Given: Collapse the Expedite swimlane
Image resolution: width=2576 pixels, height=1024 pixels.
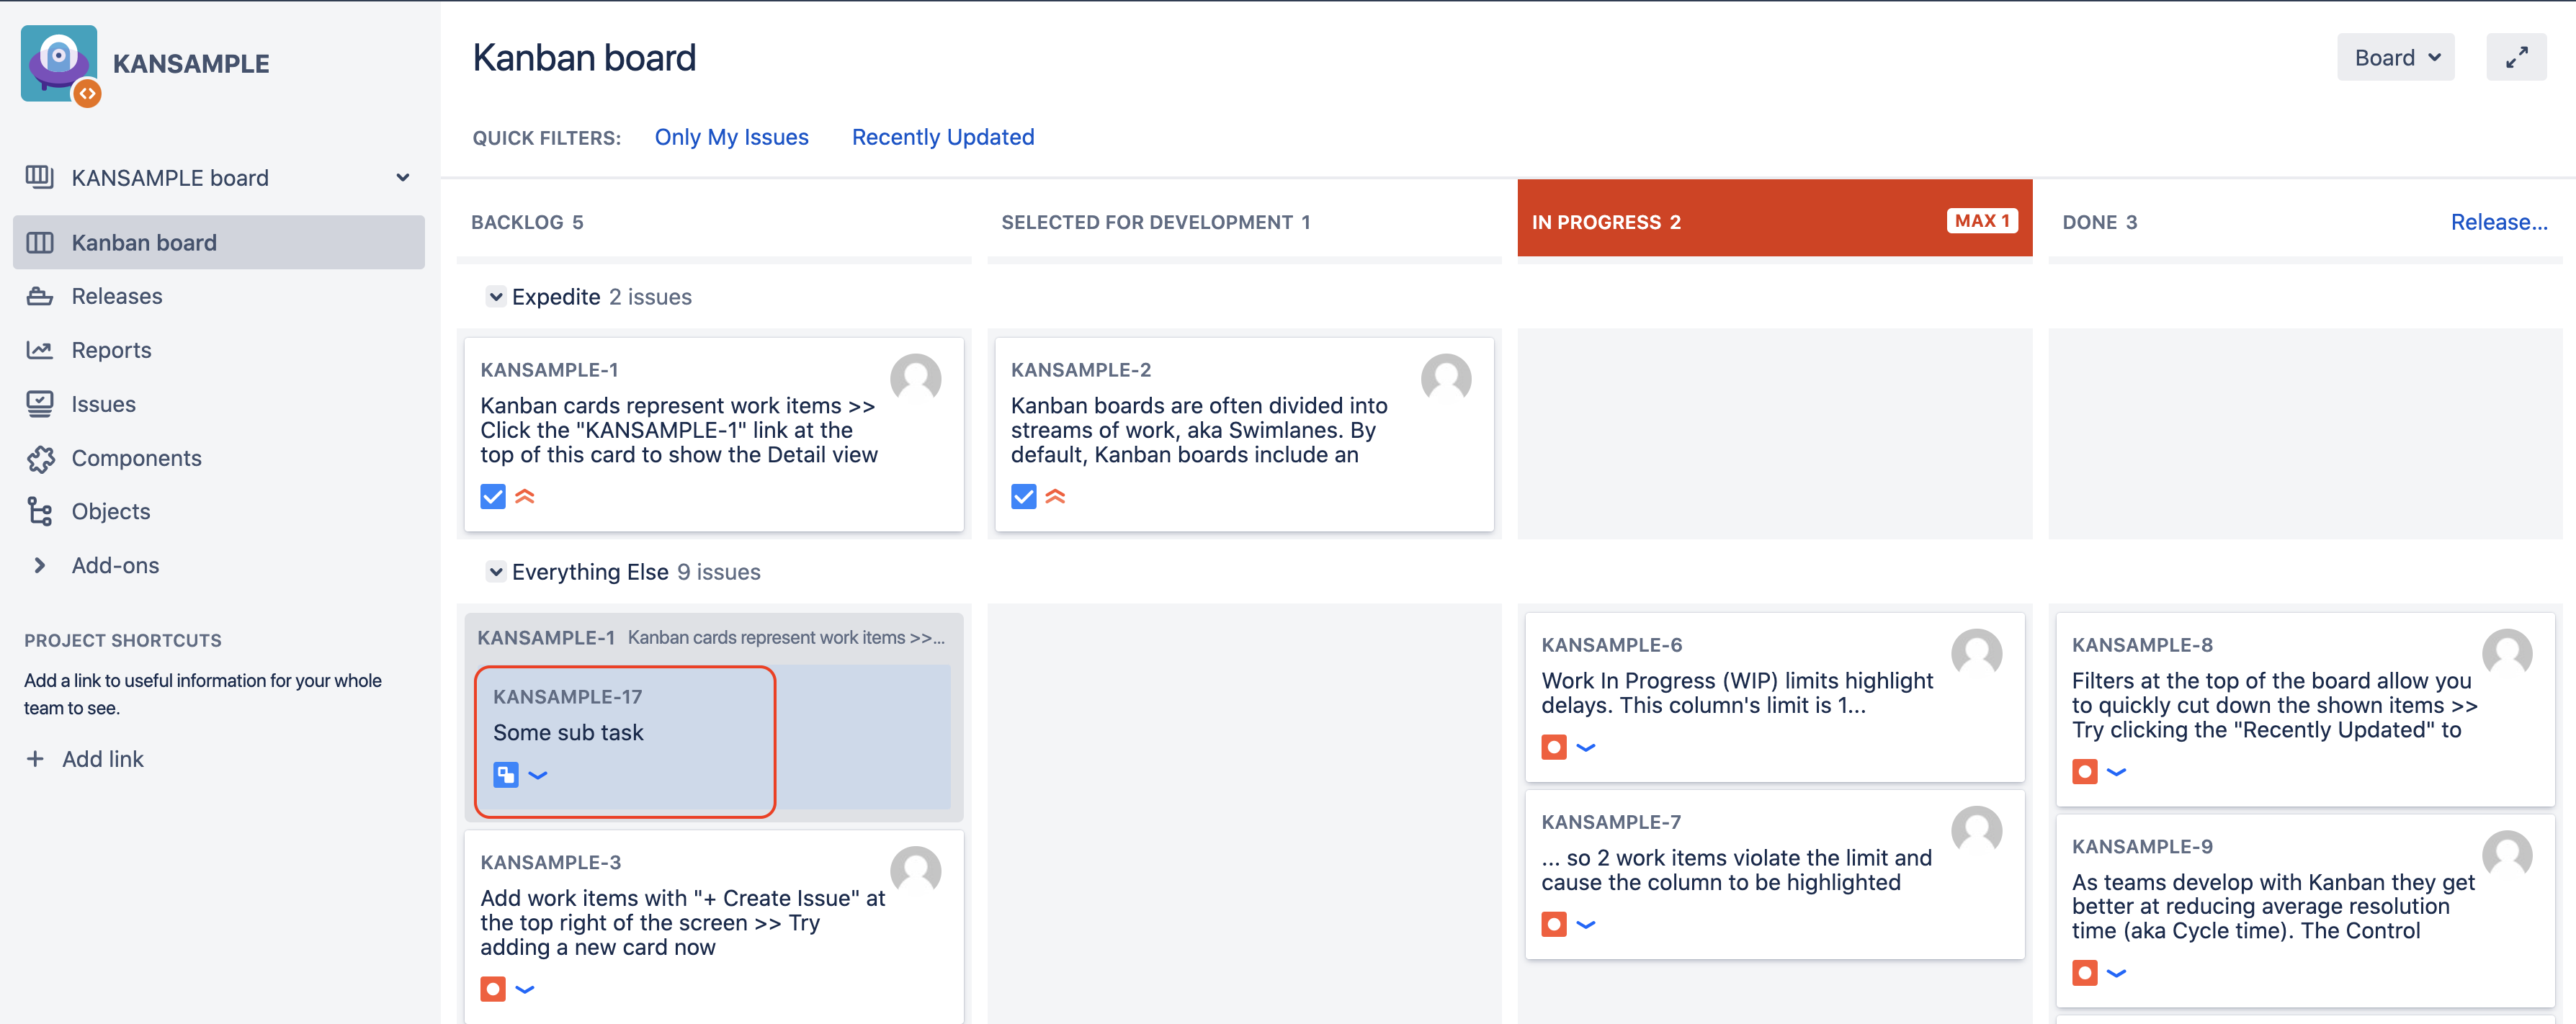Looking at the screenshot, I should click(x=495, y=297).
